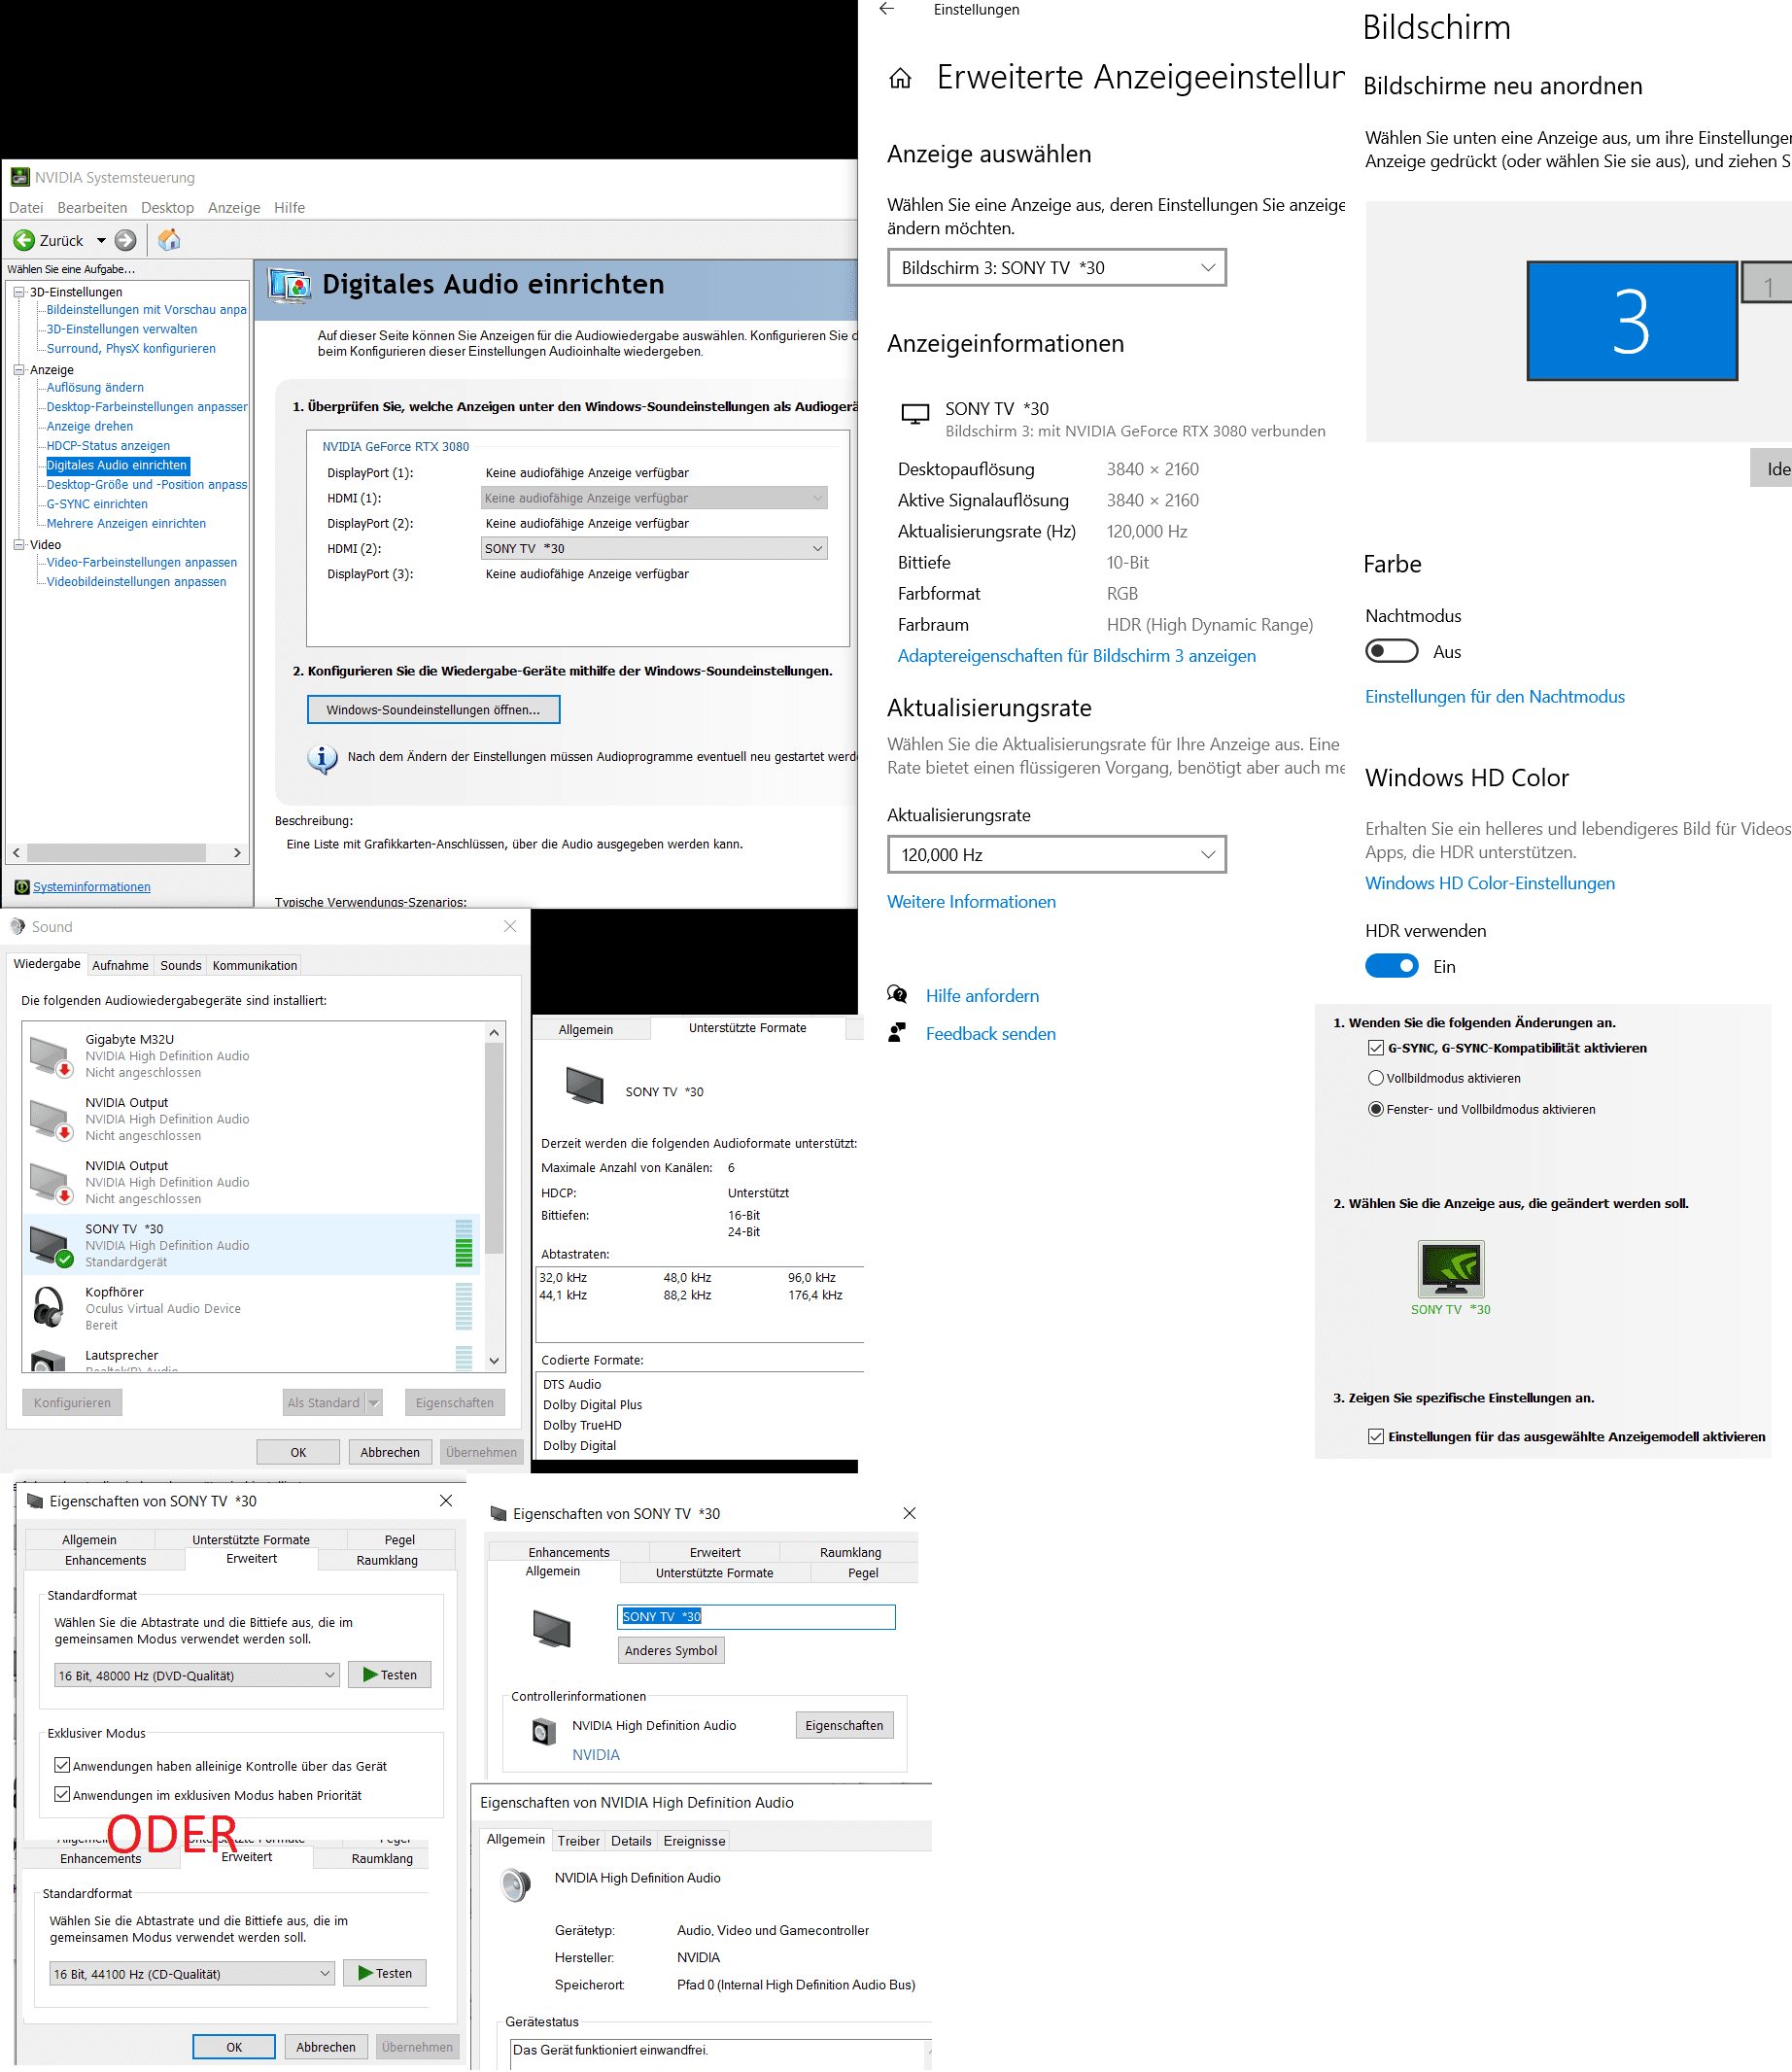This screenshot has height=2072, width=1792.
Task: Click Adaptereigenschaften für Bildschirm 3 anzeigen link
Action: [1076, 656]
